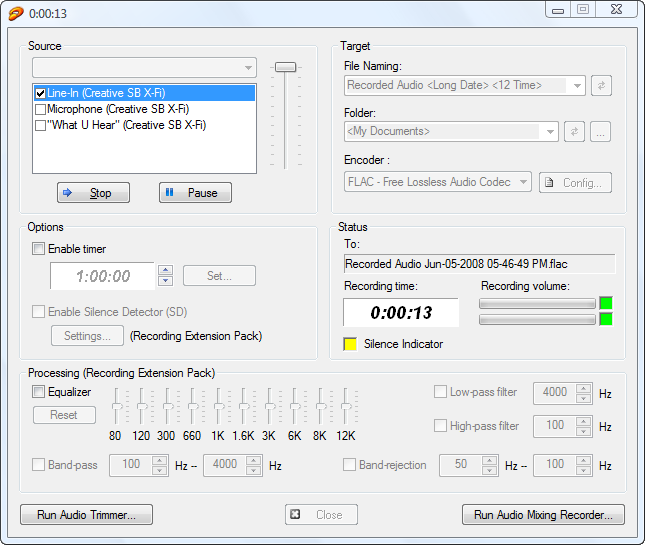Check Microphone (Creative SB X-Fi) source

coord(40,109)
